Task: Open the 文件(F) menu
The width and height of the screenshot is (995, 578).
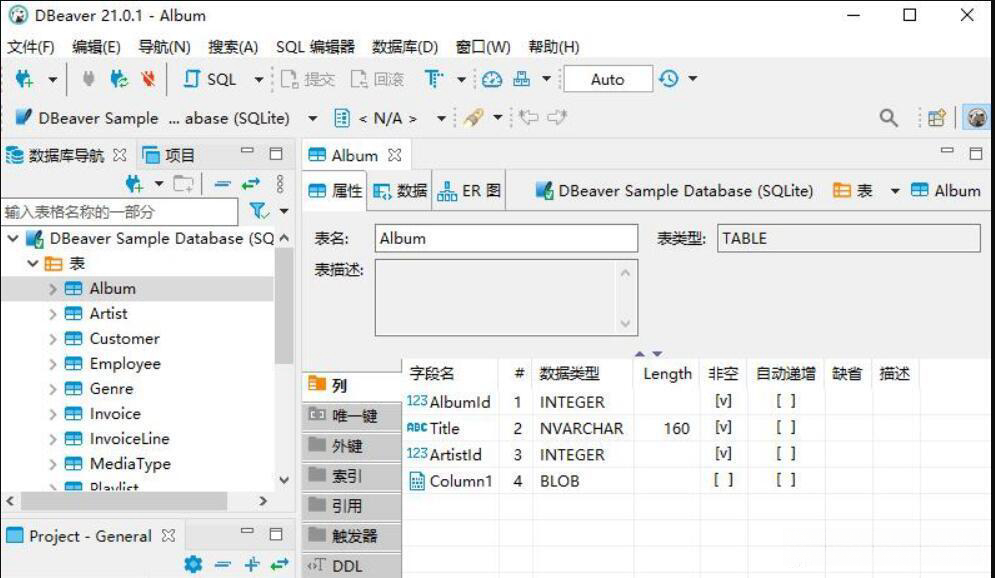Action: [30, 47]
